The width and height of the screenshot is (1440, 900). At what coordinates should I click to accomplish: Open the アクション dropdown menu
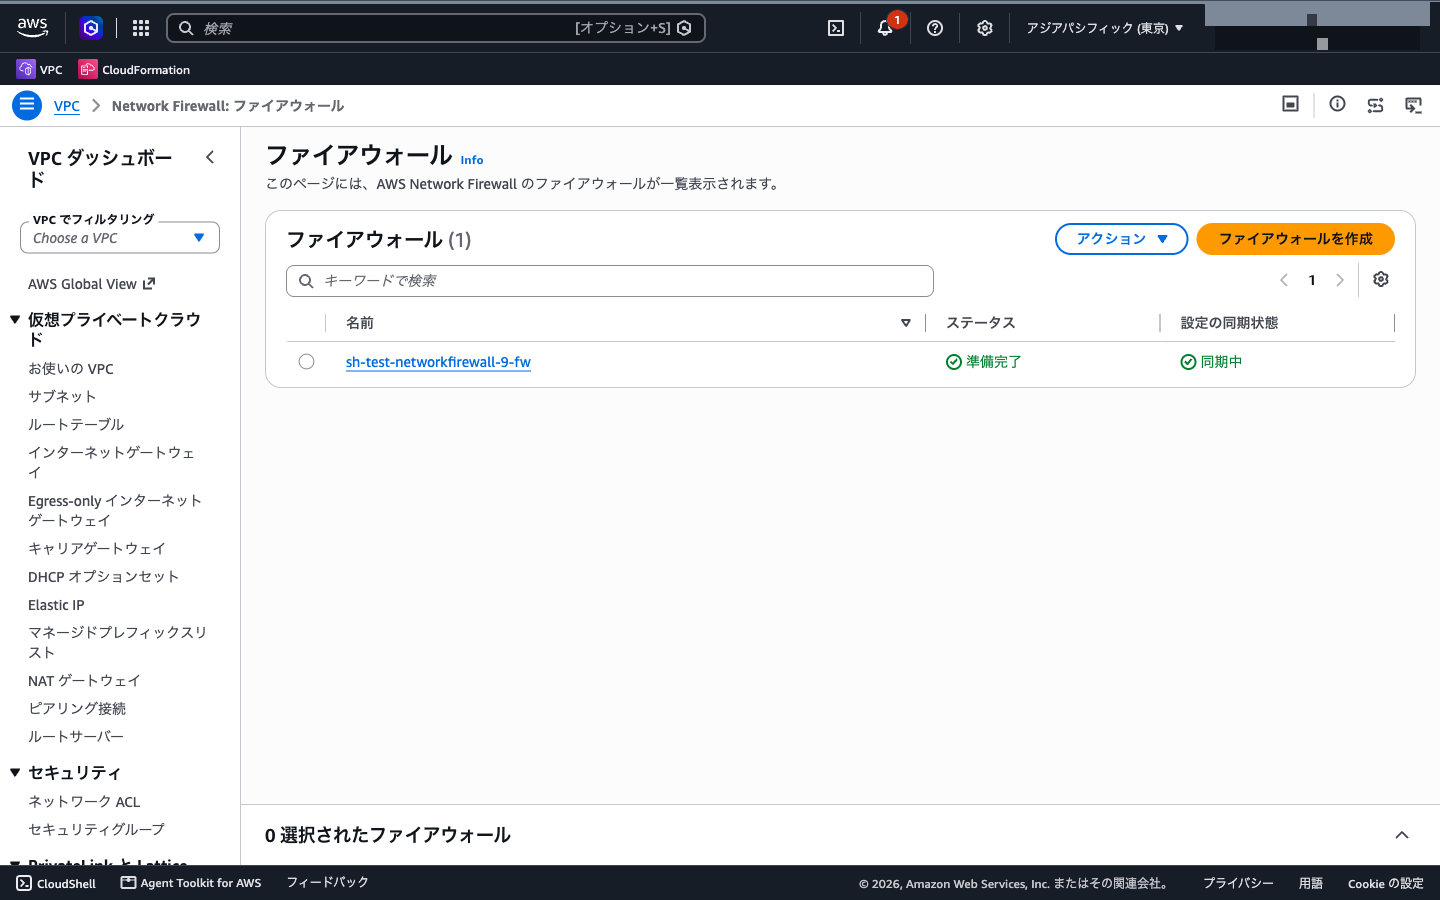1121,239
